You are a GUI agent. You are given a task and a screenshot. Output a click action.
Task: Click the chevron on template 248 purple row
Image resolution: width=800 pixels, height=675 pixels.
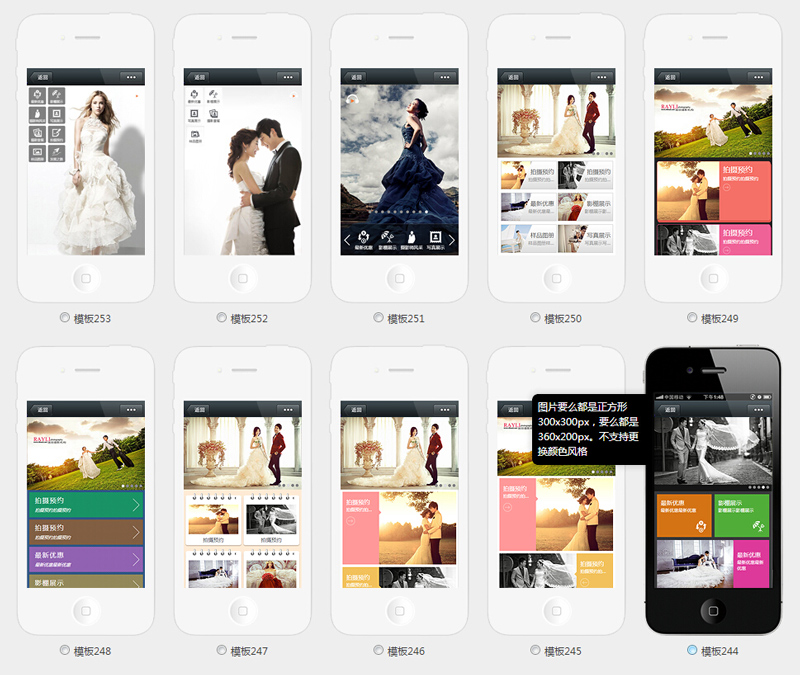(136, 559)
